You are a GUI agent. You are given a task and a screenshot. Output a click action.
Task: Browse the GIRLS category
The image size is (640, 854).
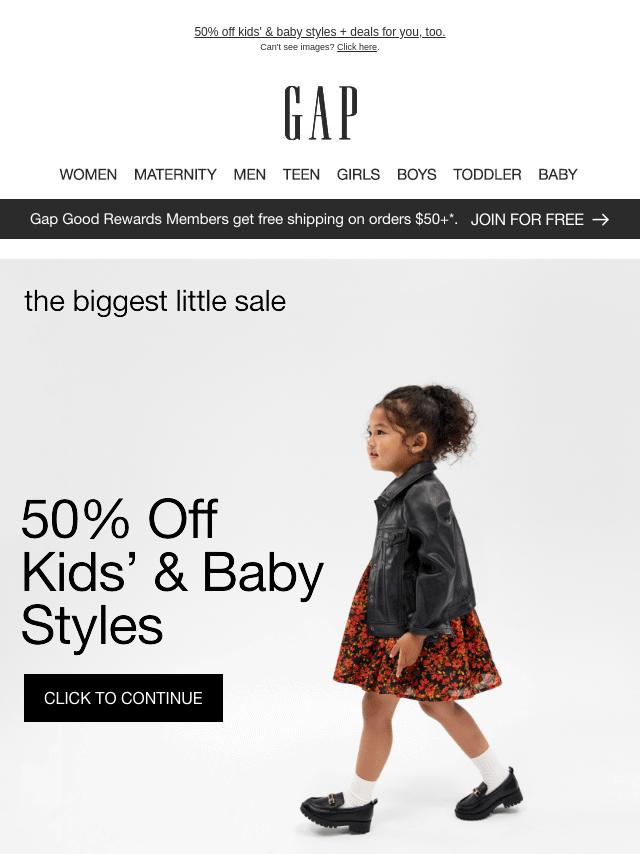tap(358, 174)
